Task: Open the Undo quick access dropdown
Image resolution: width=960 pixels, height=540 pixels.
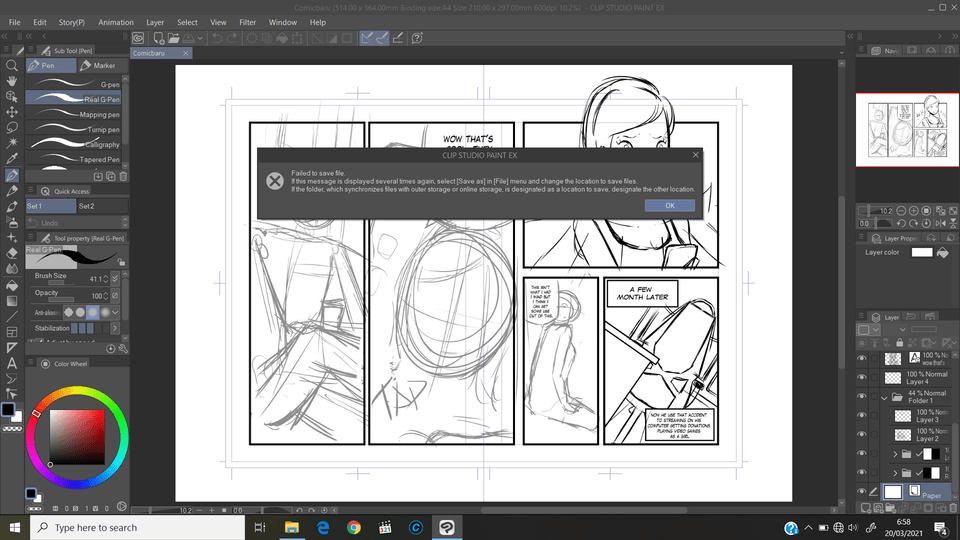Action: point(125,222)
